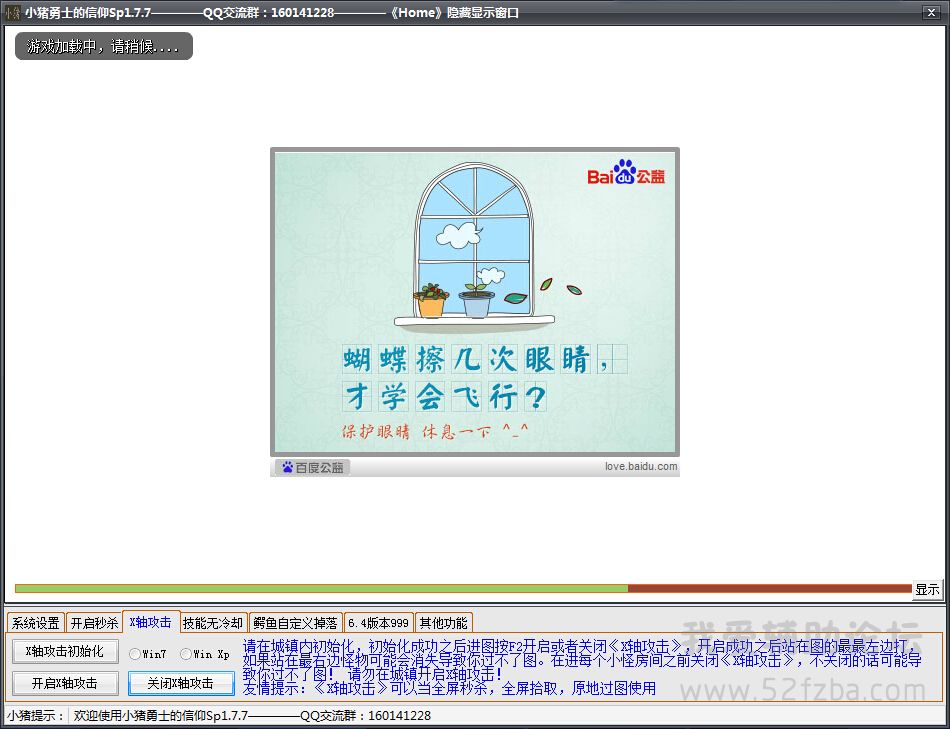Select the X轴攻击 tab
This screenshot has height=729, width=950.
[150, 622]
